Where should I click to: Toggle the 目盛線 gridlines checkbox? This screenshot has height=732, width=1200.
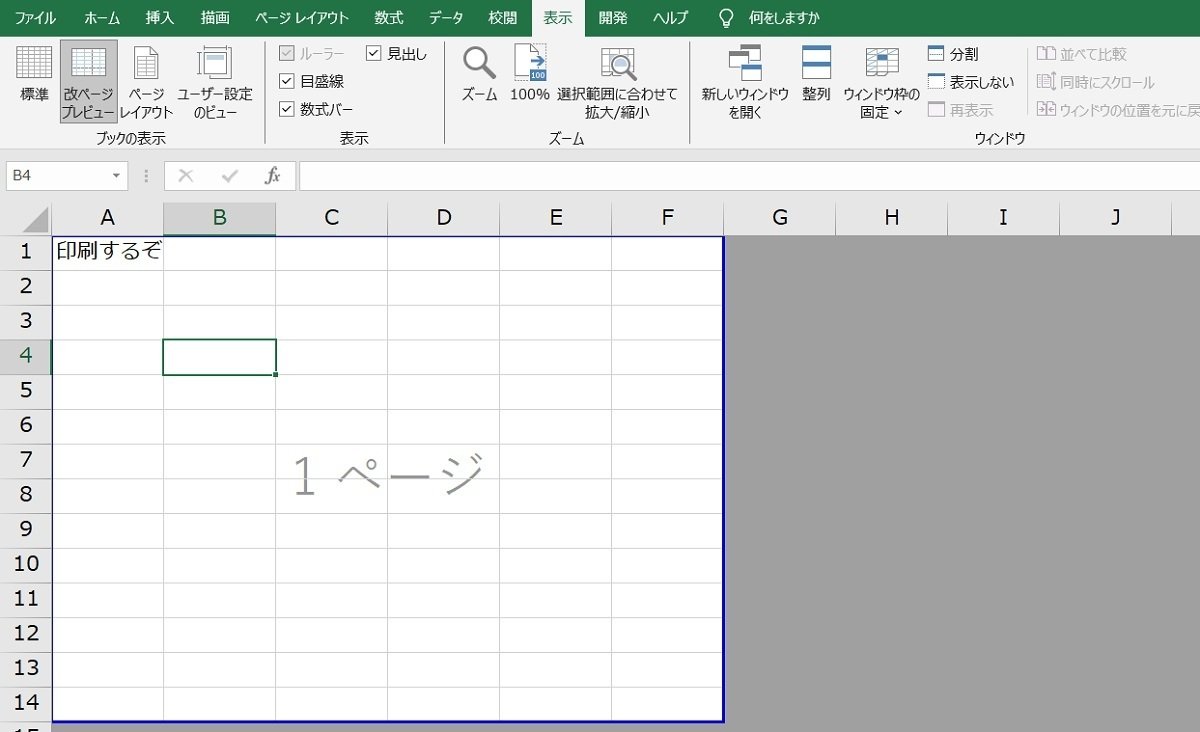286,81
